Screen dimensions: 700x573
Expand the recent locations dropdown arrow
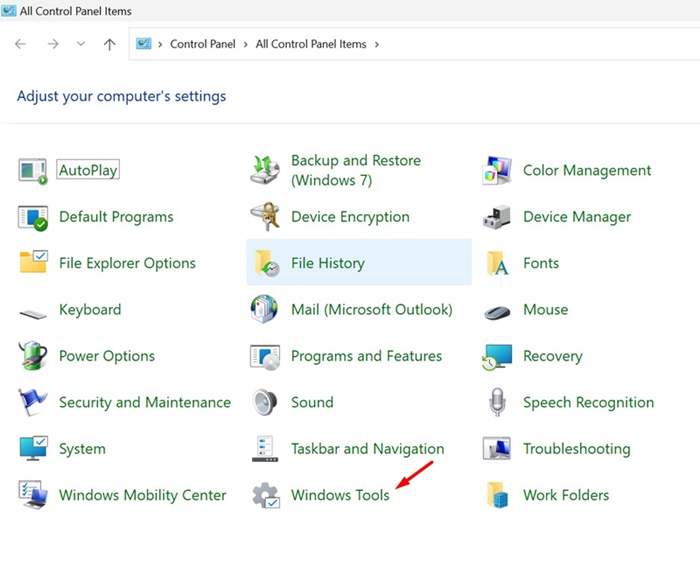coord(81,45)
